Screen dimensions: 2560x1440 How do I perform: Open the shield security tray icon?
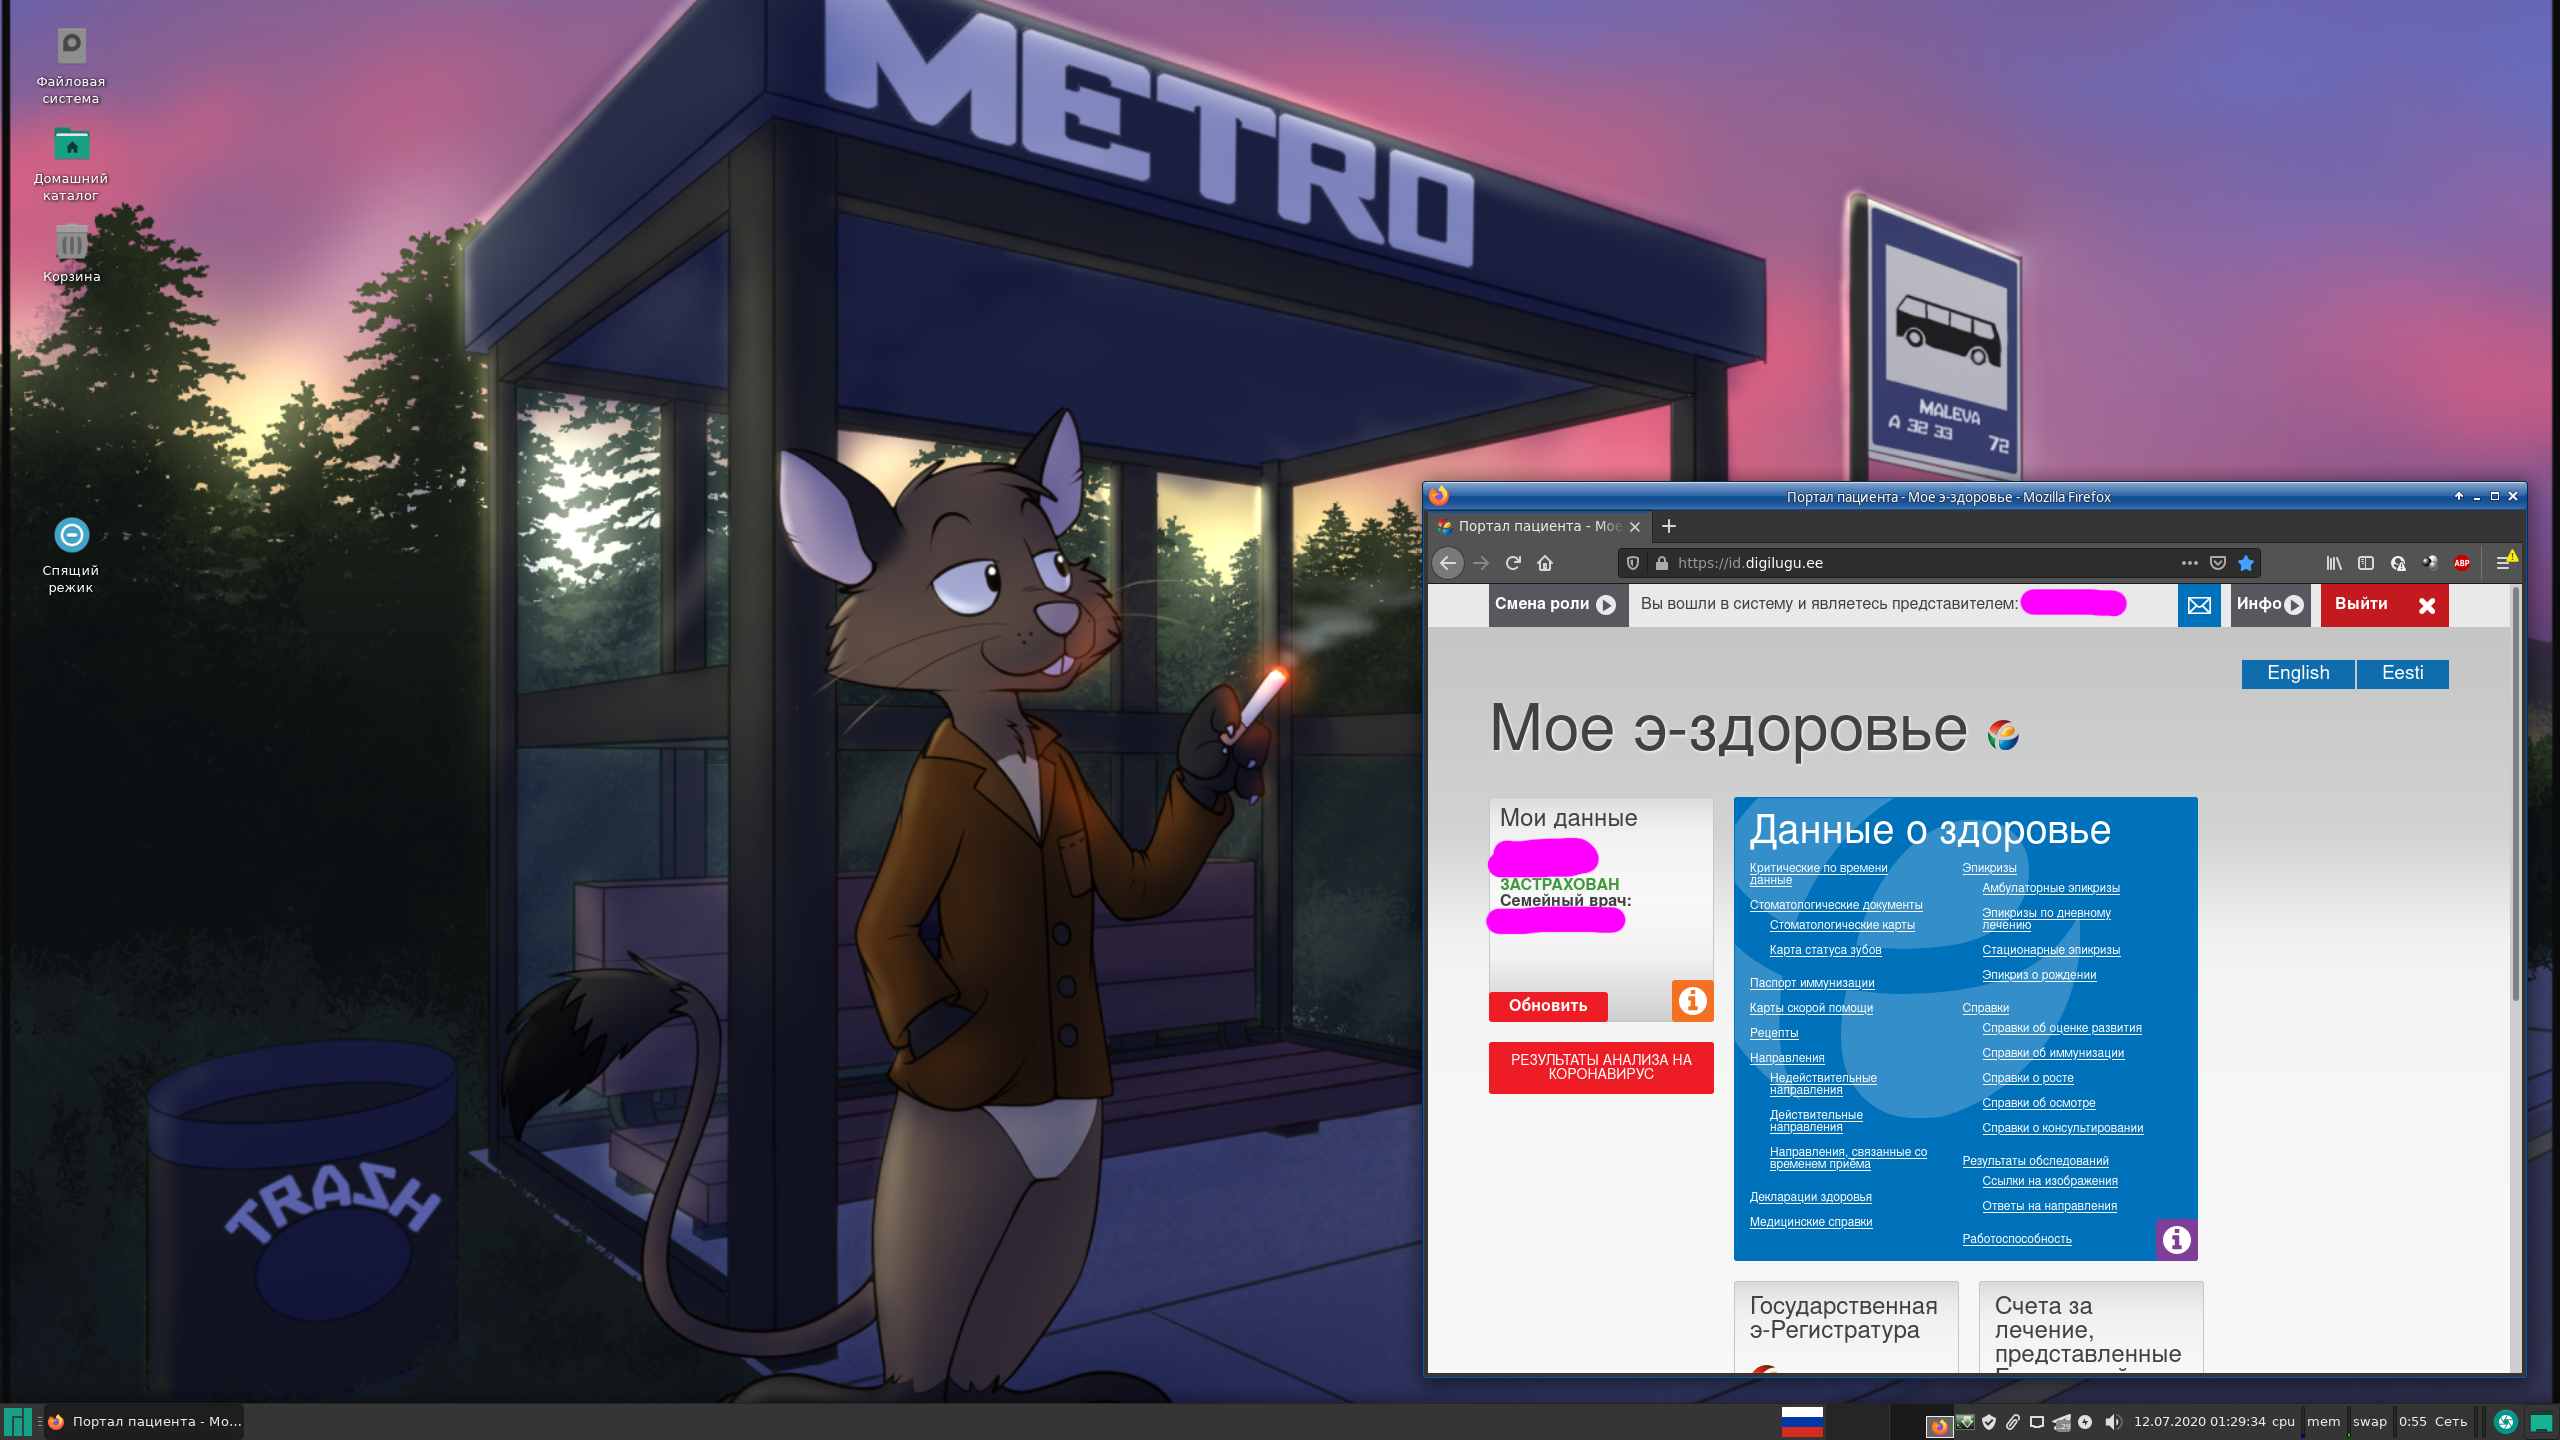point(1989,1422)
